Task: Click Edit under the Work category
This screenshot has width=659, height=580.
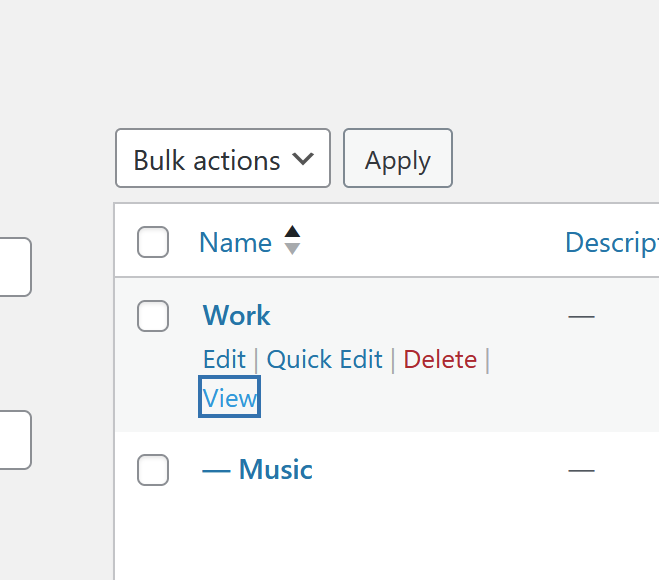Action: [224, 360]
